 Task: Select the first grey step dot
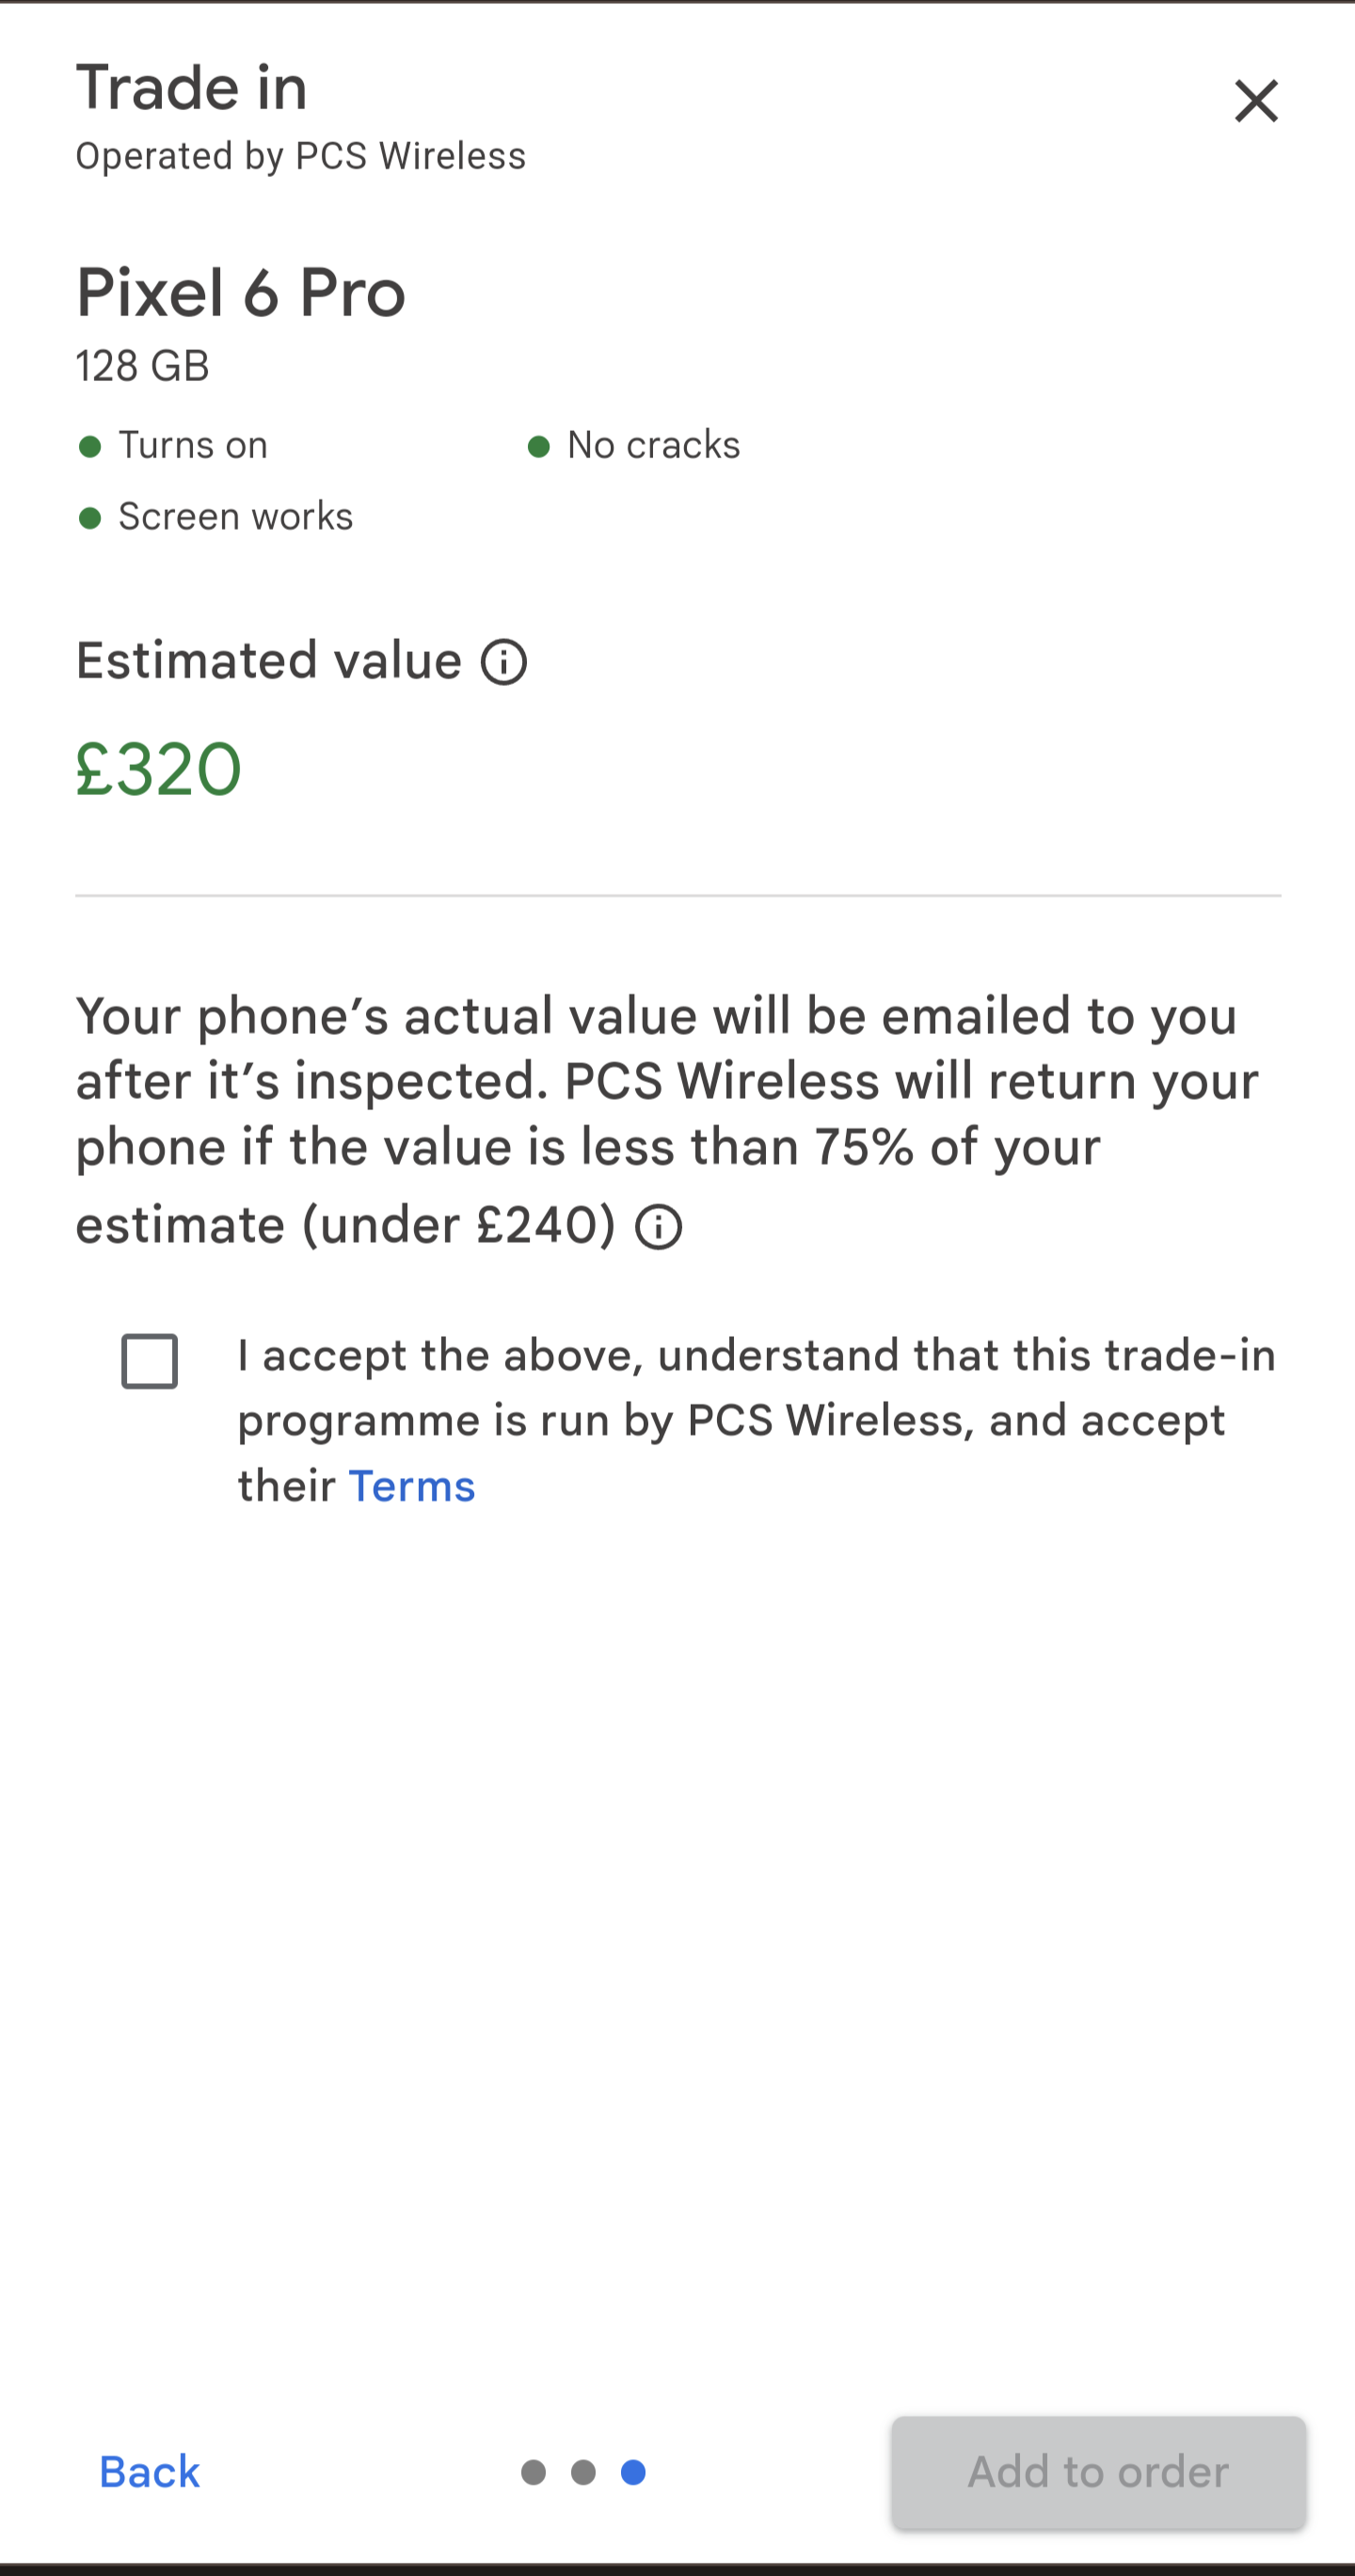click(534, 2472)
